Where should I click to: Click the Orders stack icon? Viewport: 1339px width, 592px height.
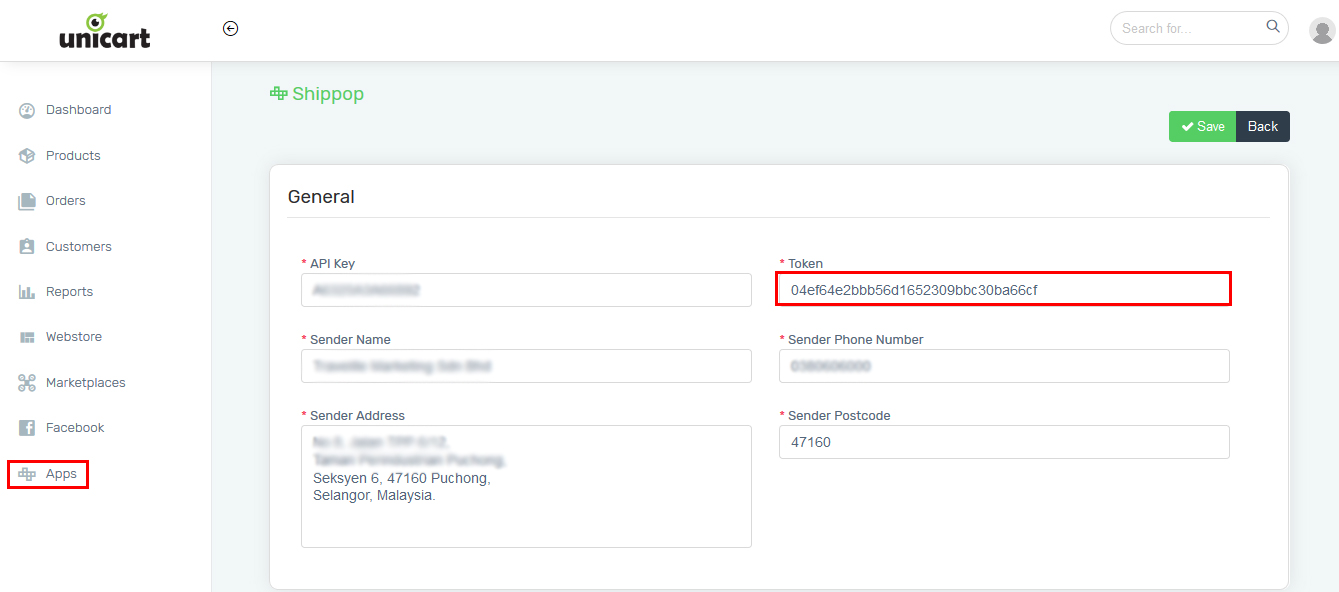tap(27, 201)
